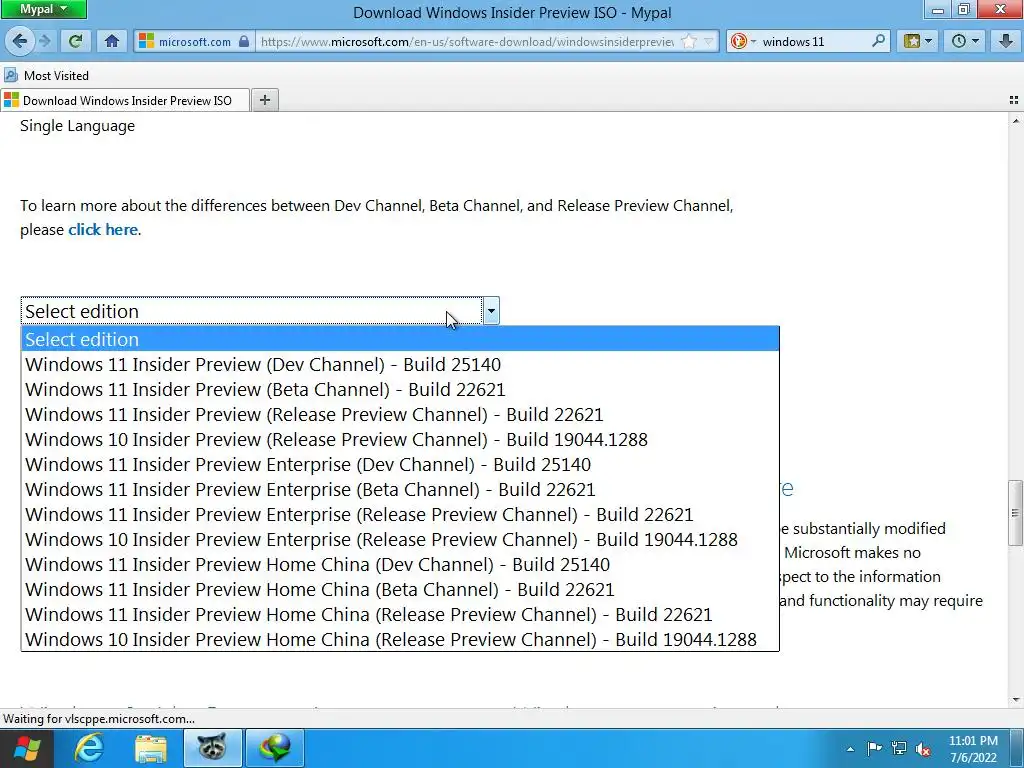This screenshot has height=768, width=1024.
Task: Open the clock showing 11:01 PM
Action: coord(973,748)
